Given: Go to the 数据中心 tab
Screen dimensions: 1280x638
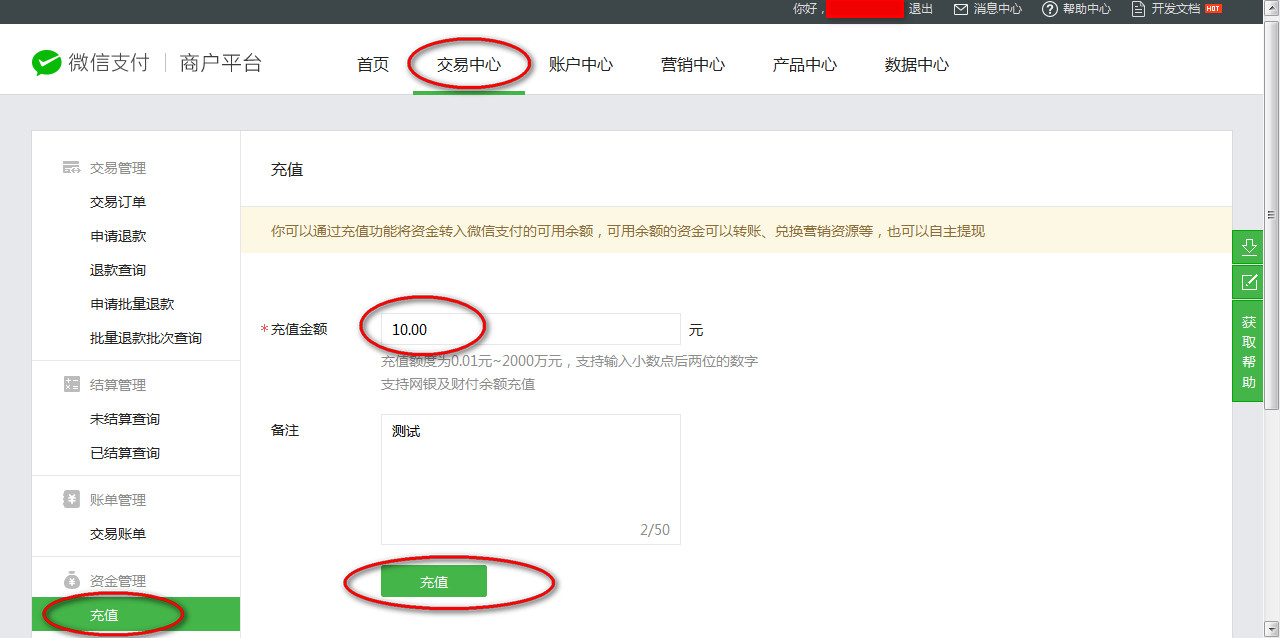Looking at the screenshot, I should [917, 65].
